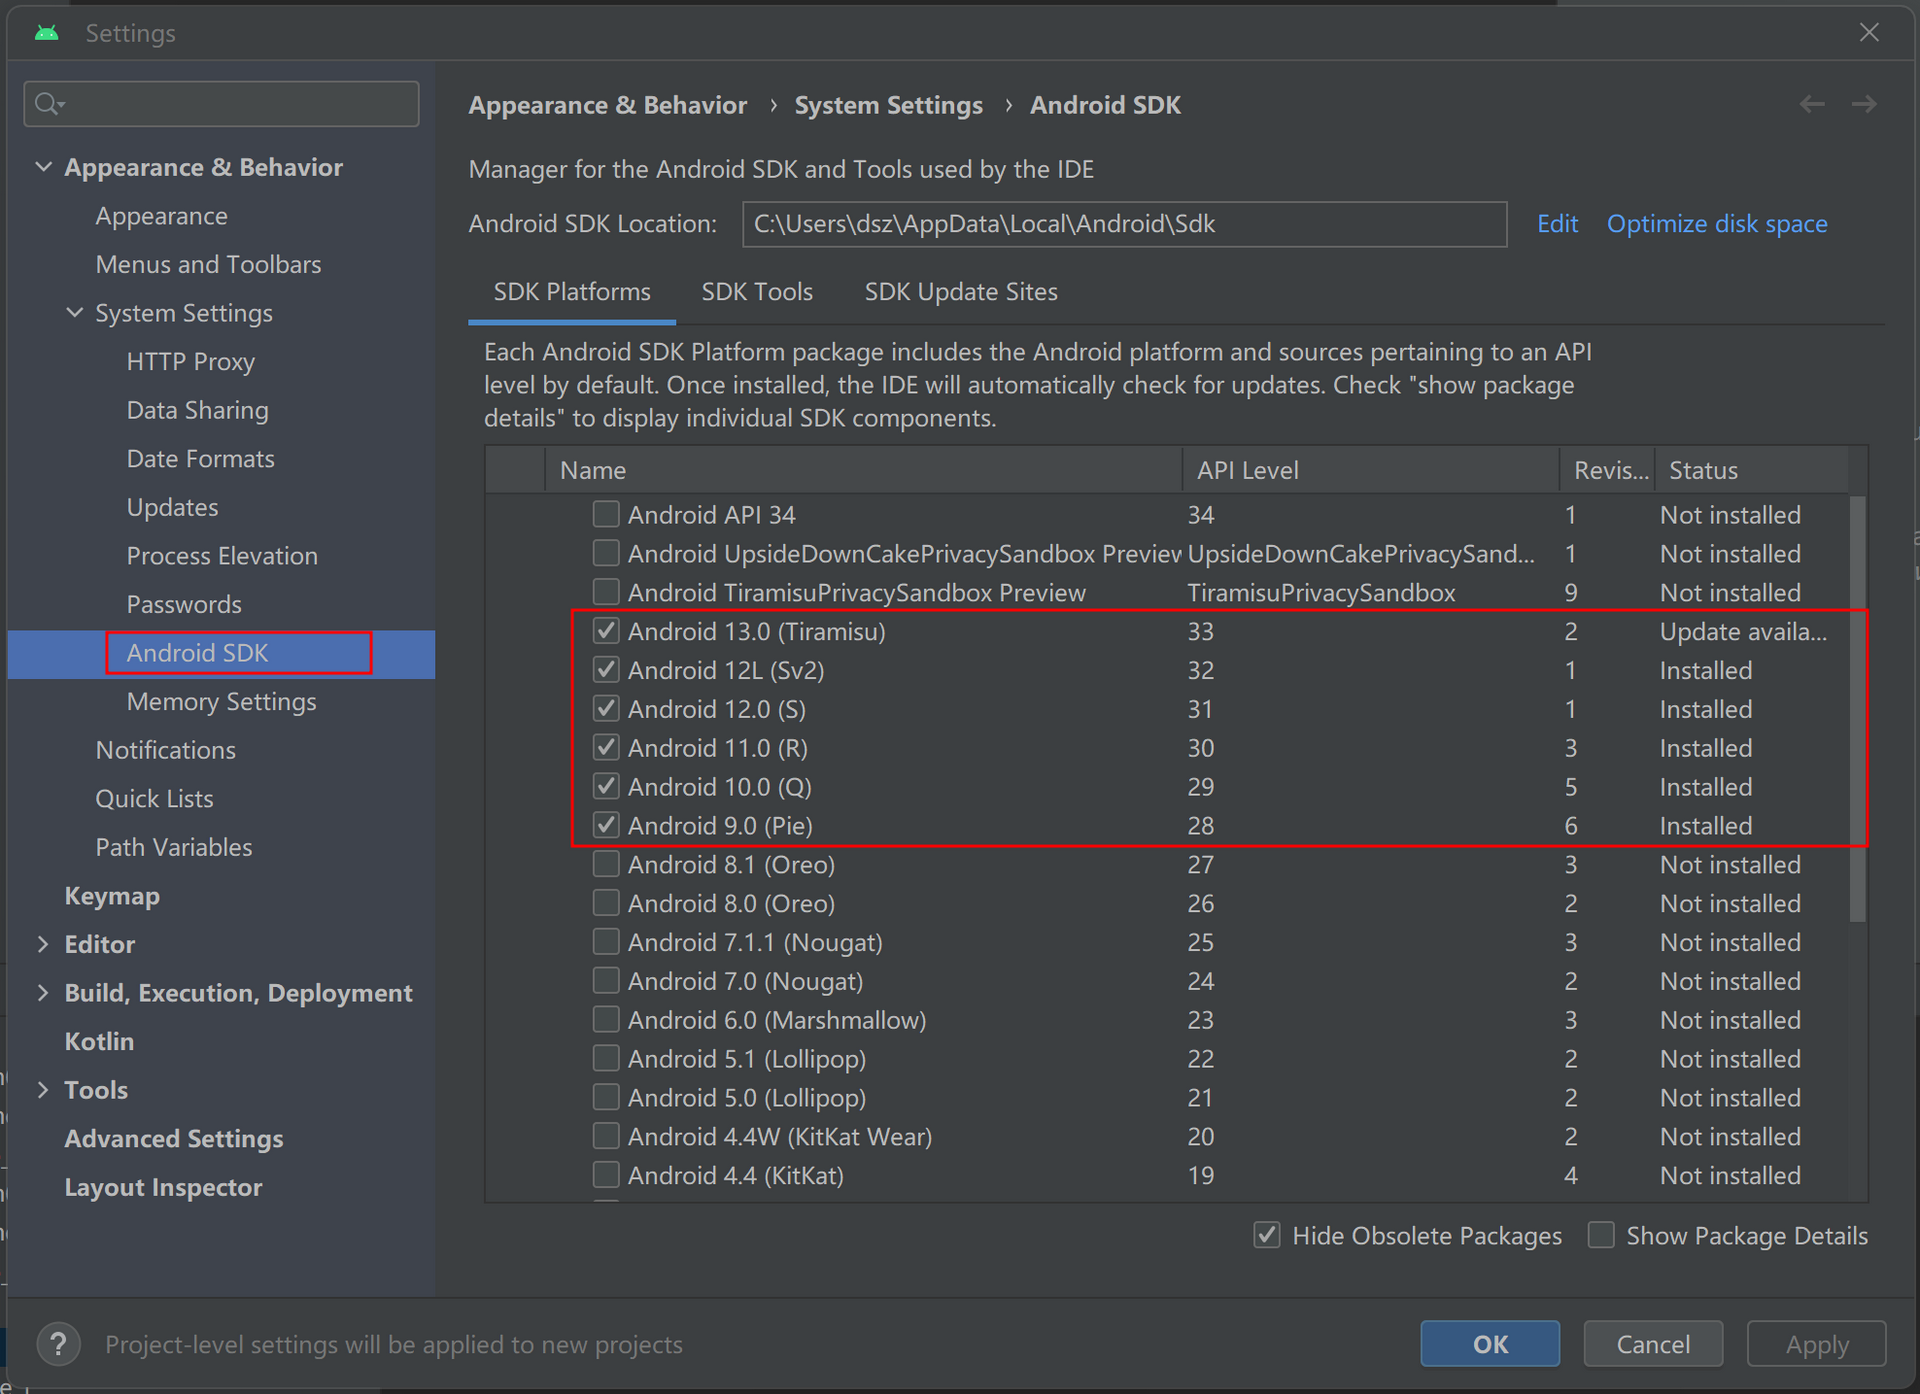Screen dimensions: 1920x1394
Task: Open Layout Inspector settings
Action: (164, 1187)
